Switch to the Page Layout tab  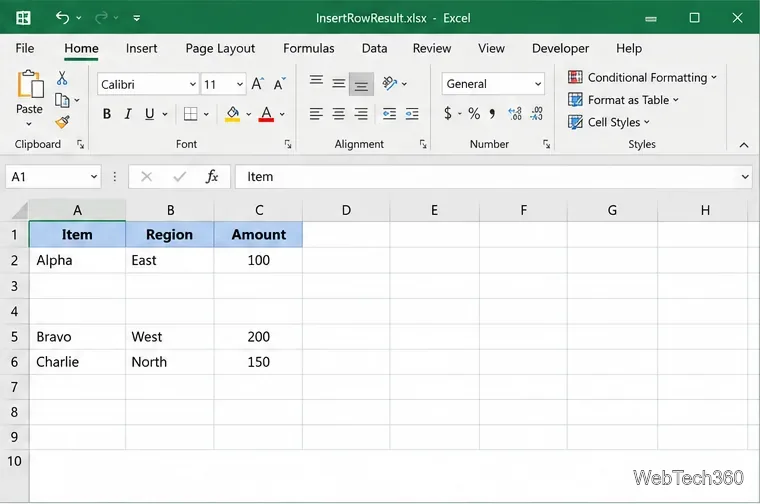220,48
